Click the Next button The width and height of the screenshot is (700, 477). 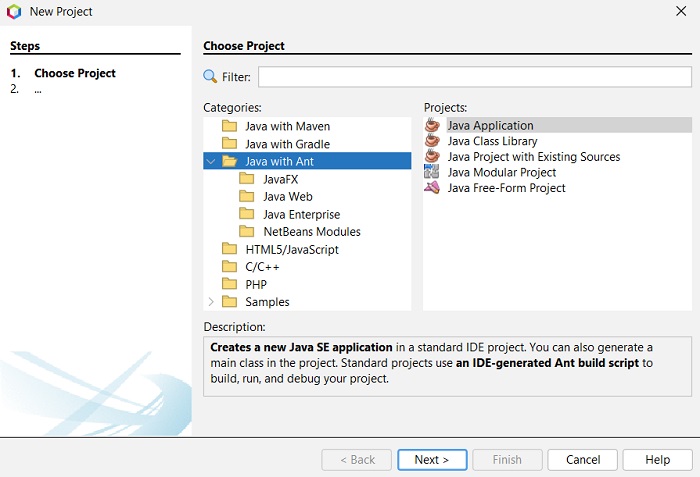pos(432,460)
